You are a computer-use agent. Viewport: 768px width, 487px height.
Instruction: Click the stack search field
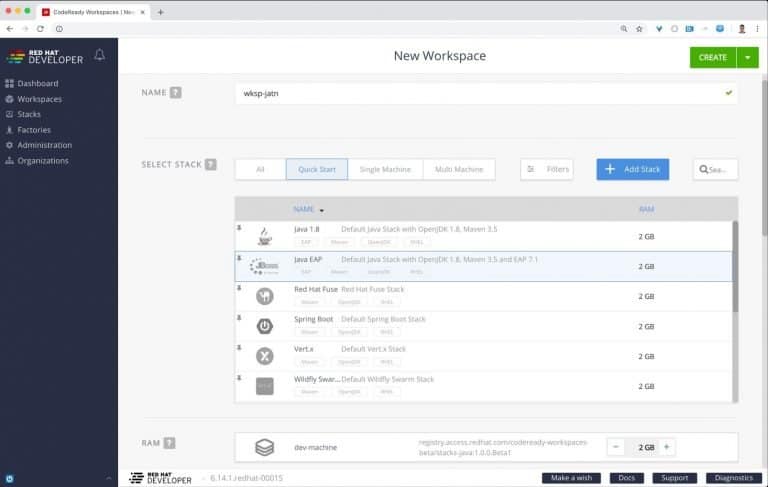(x=715, y=169)
